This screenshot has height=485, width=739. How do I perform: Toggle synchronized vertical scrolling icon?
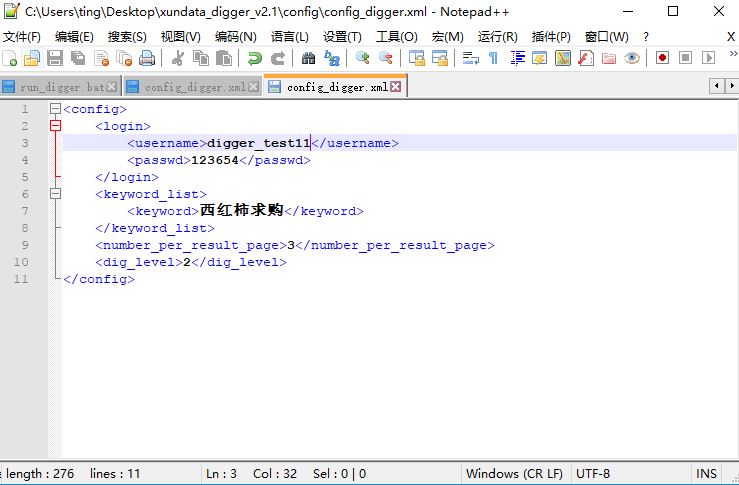click(x=417, y=58)
